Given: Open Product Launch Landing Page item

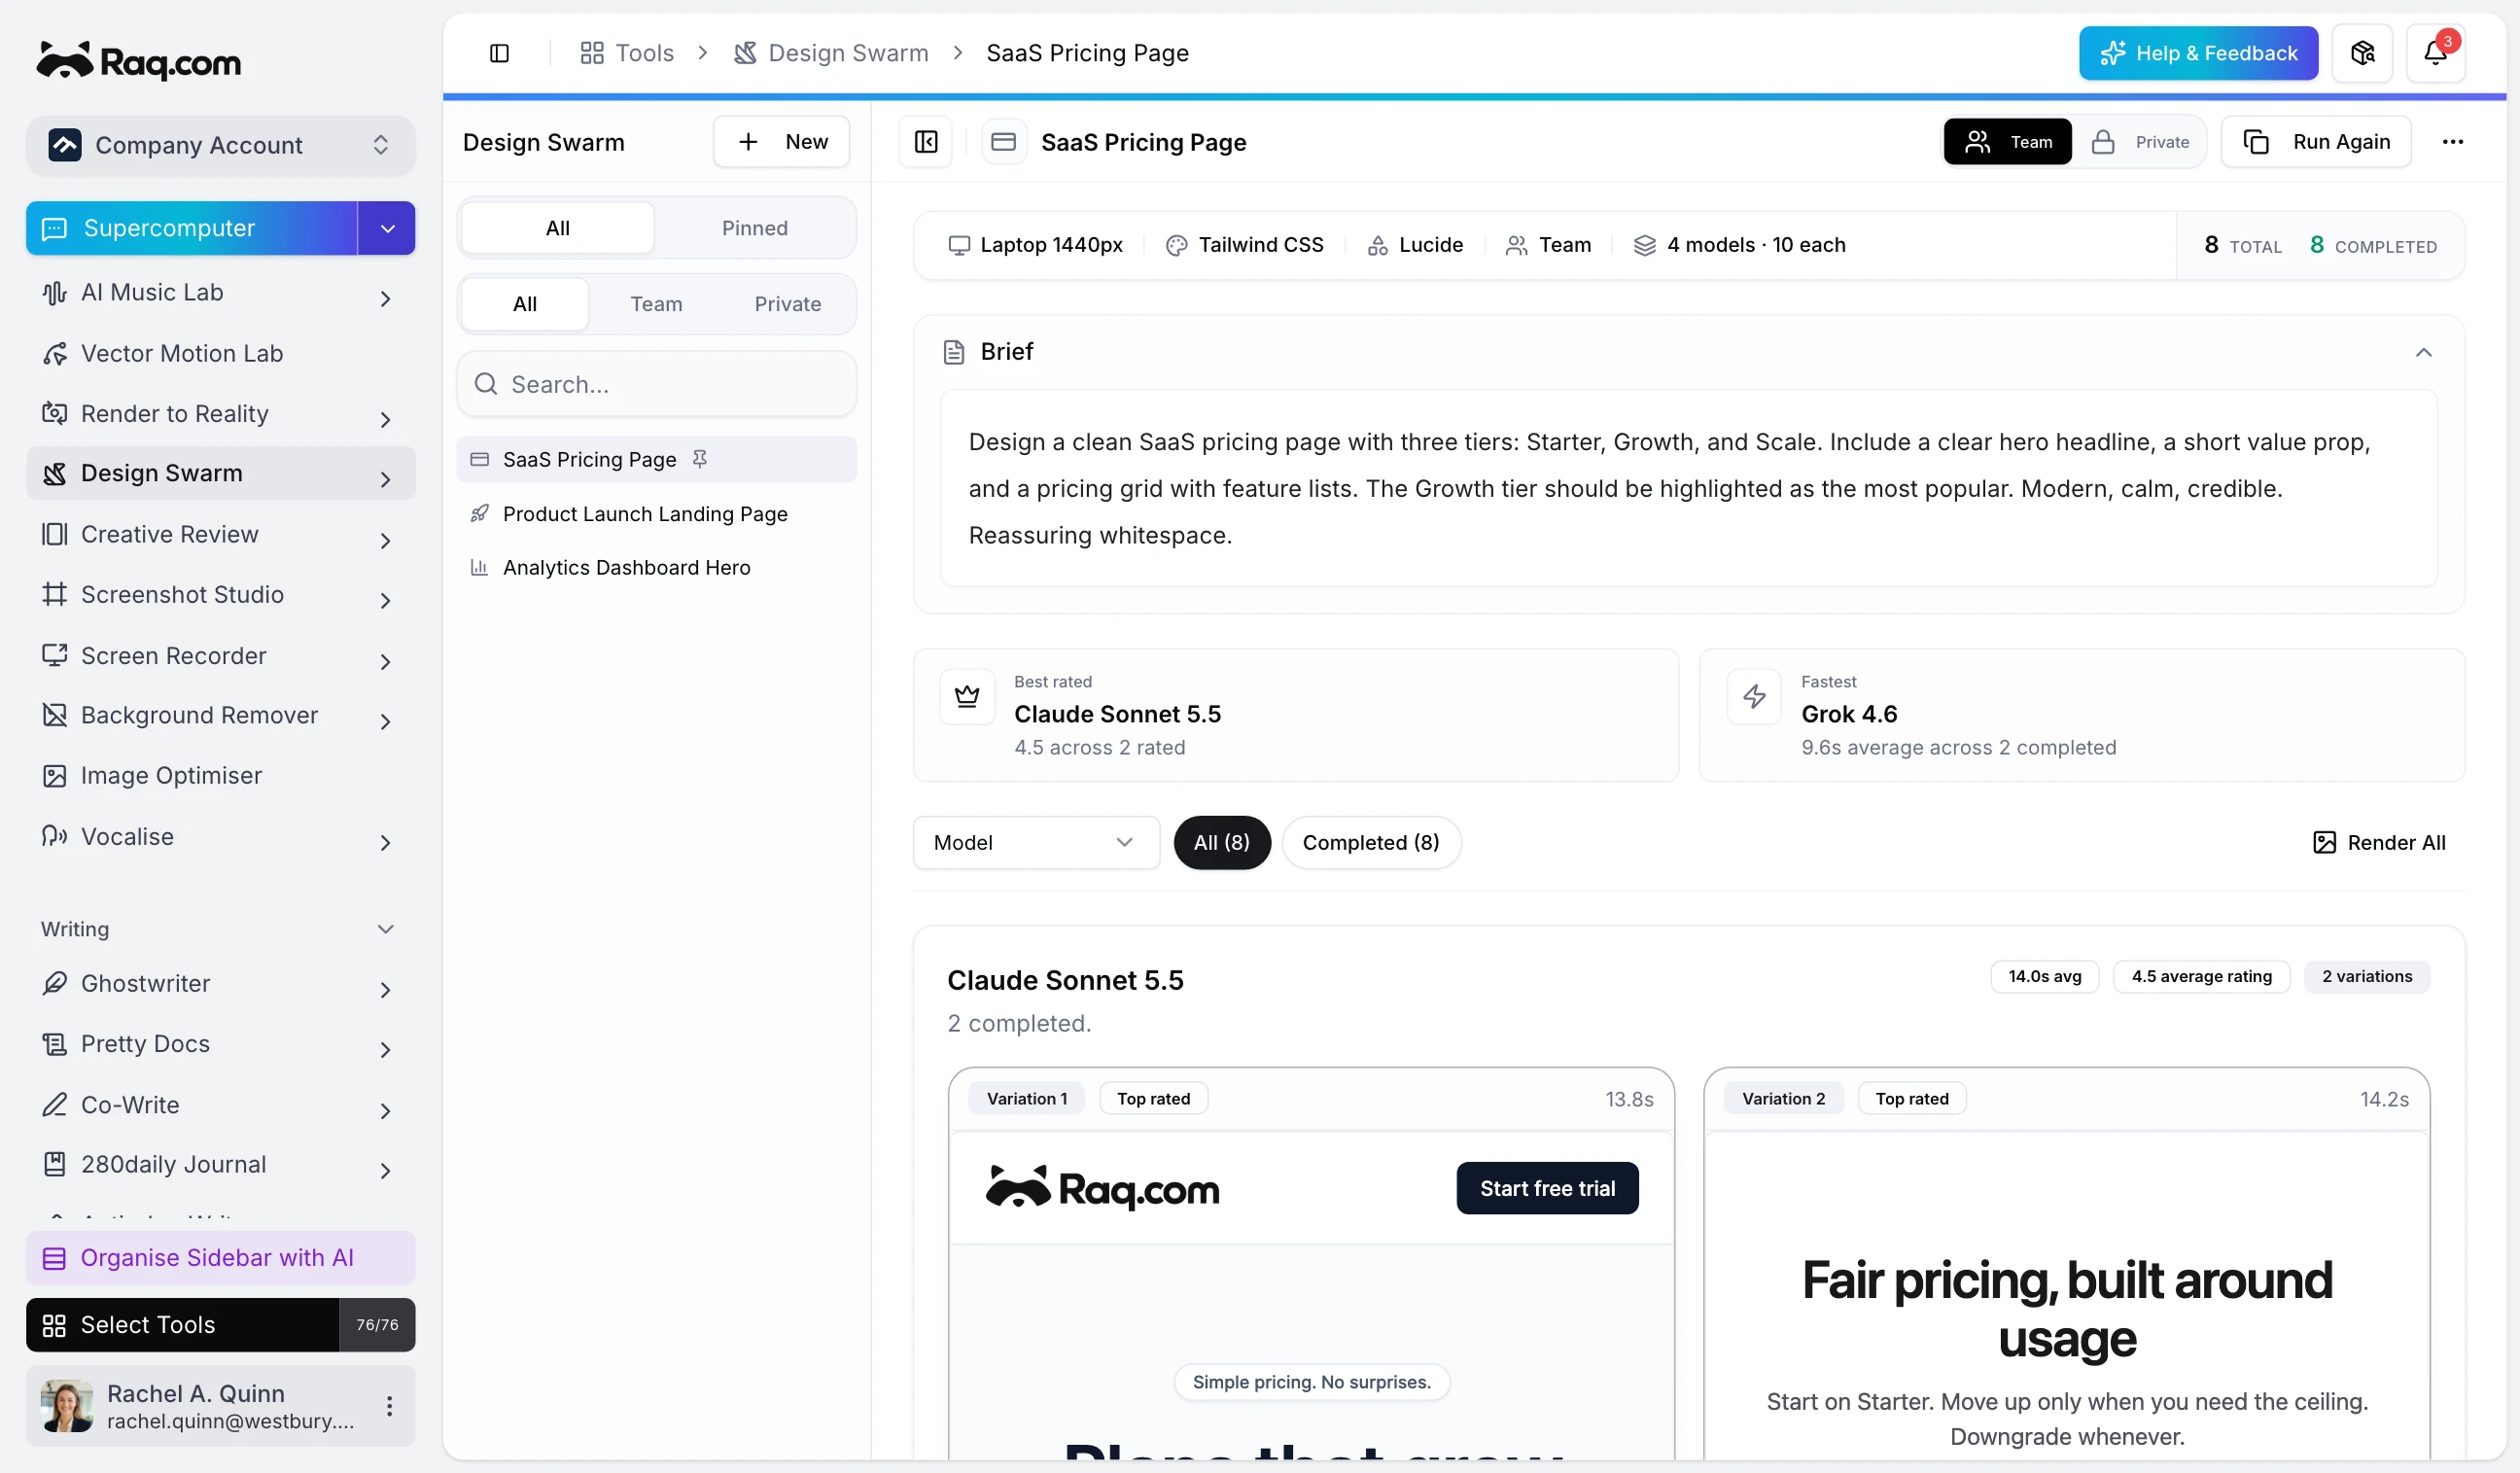Looking at the screenshot, I should (656, 514).
